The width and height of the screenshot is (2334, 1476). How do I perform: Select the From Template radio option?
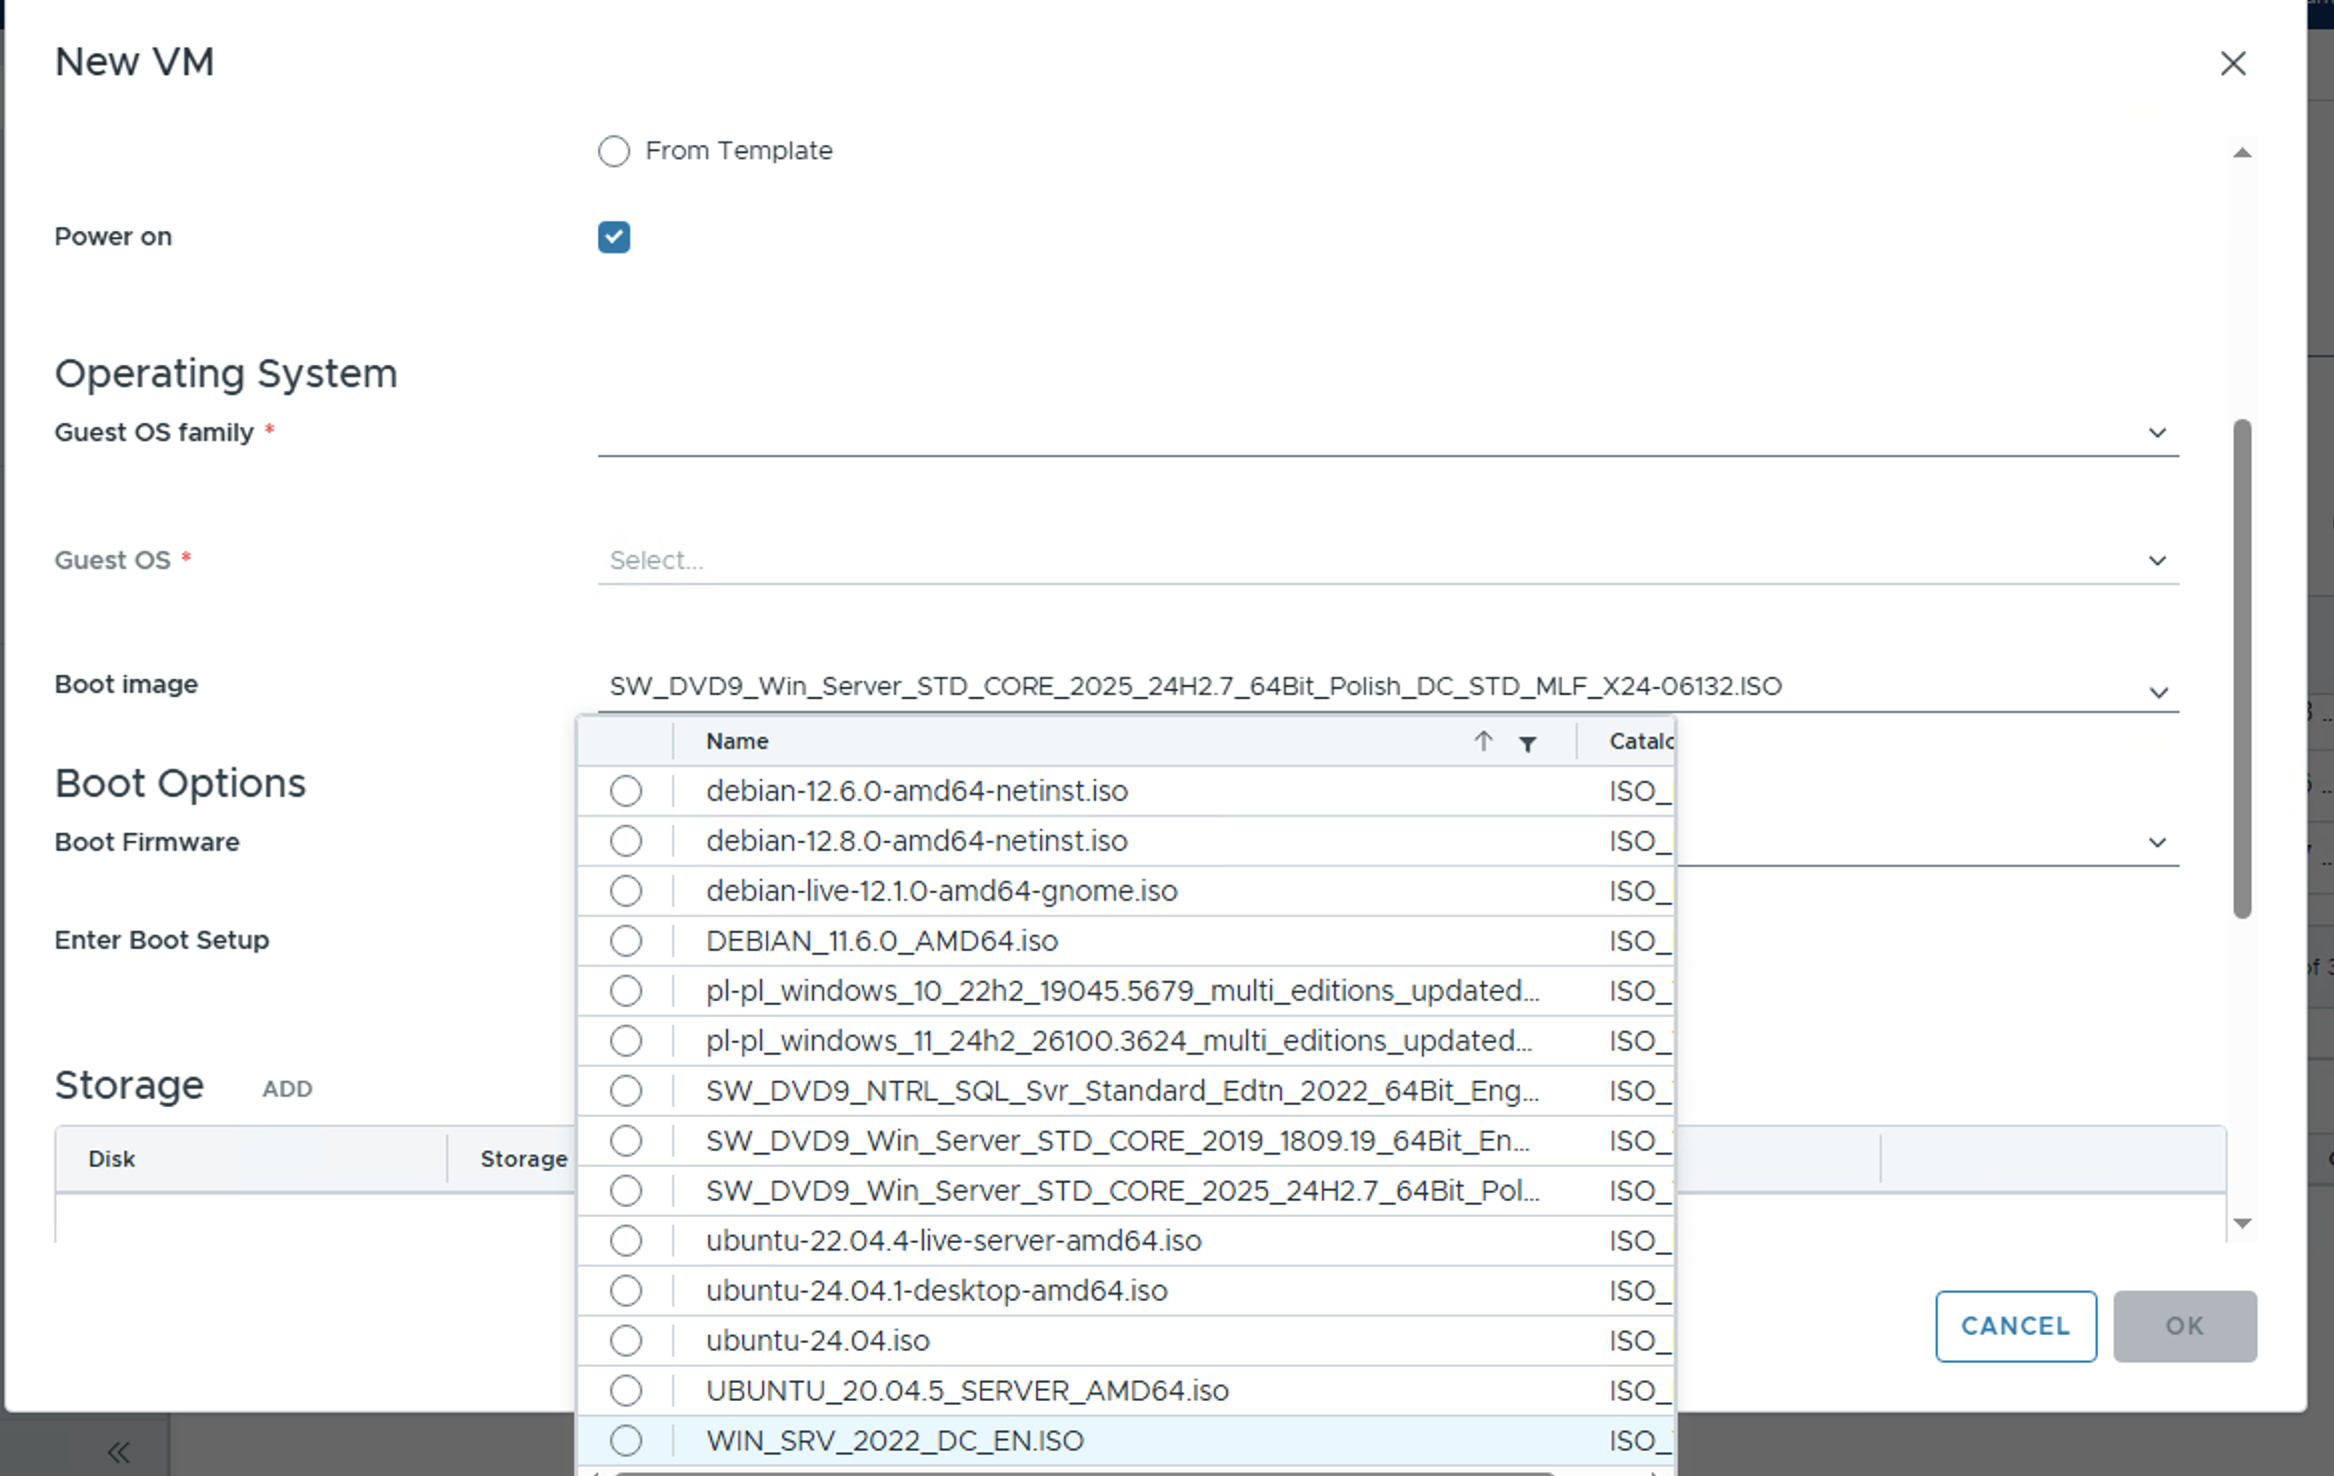point(614,151)
